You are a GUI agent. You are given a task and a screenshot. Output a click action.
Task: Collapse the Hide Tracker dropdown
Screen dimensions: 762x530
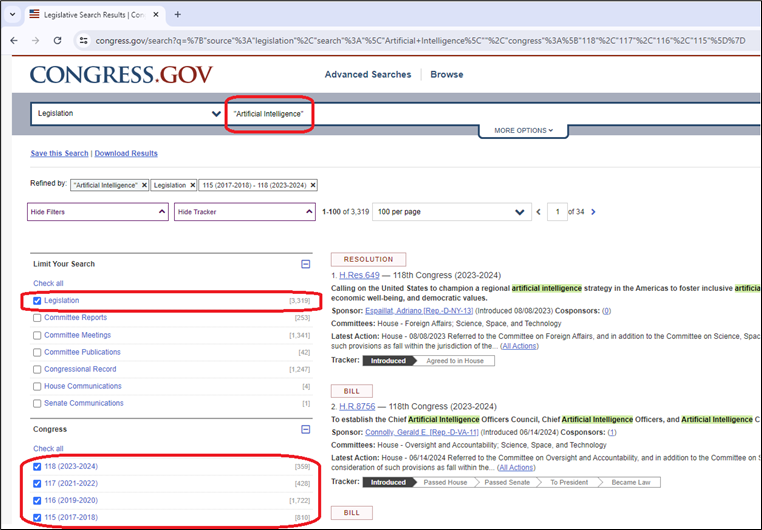[245, 212]
